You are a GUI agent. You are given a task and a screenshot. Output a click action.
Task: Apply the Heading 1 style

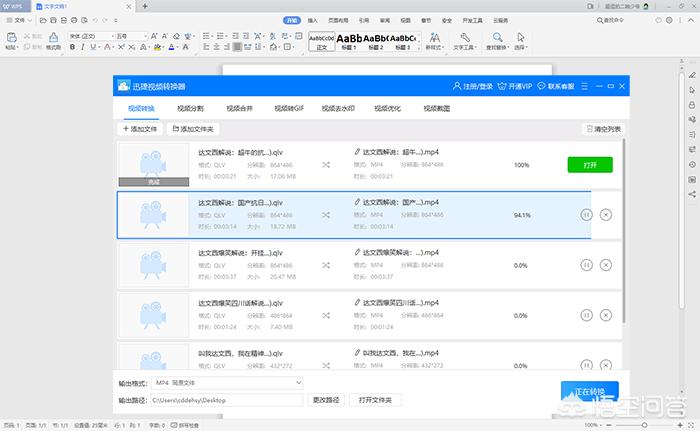point(349,41)
